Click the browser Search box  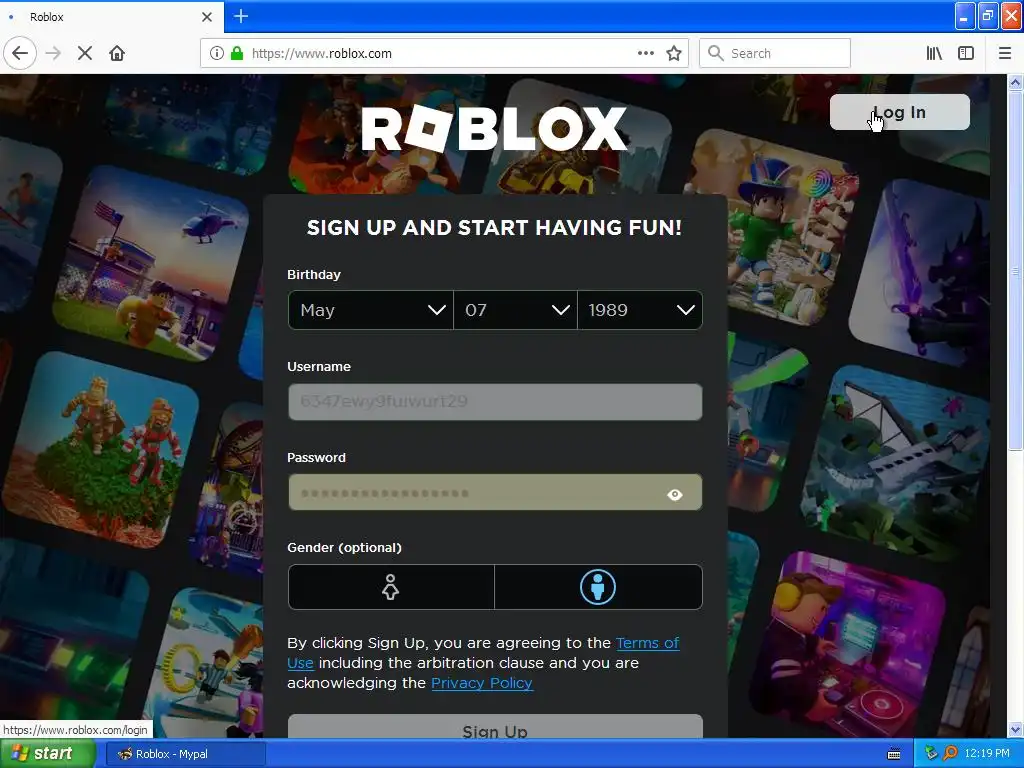click(775, 53)
